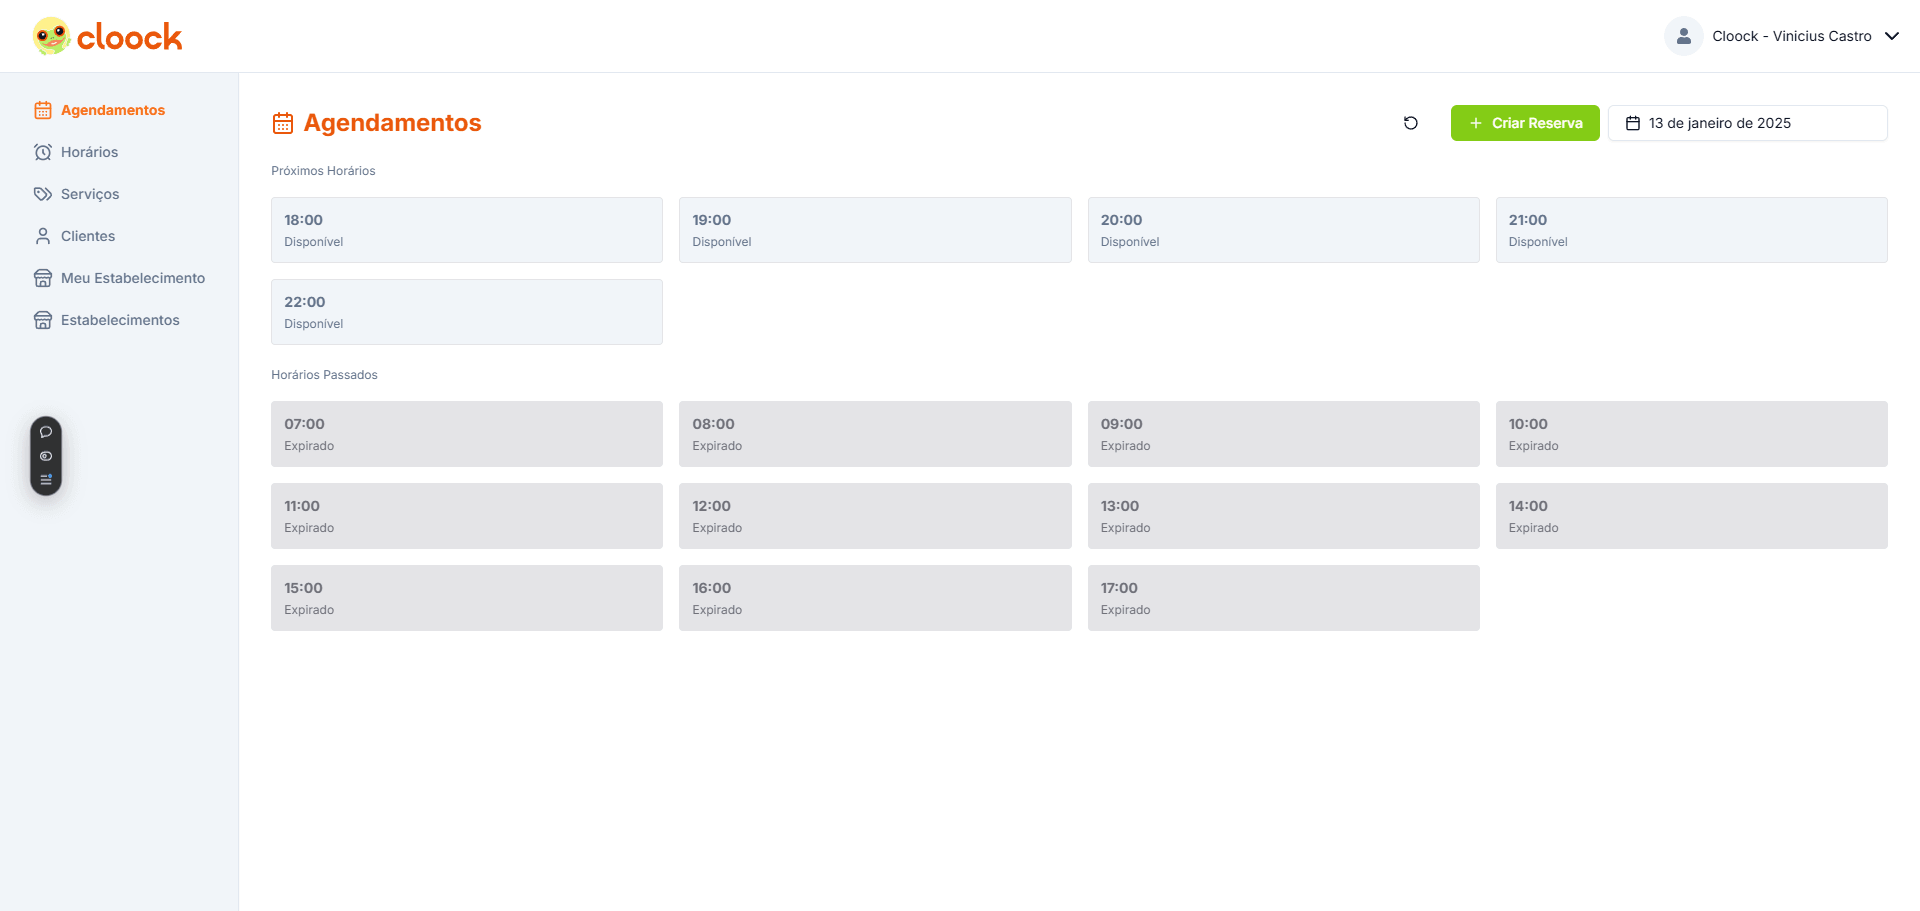Click the calendar icon in the date field
Viewport: 1920px width, 911px height.
click(1633, 123)
